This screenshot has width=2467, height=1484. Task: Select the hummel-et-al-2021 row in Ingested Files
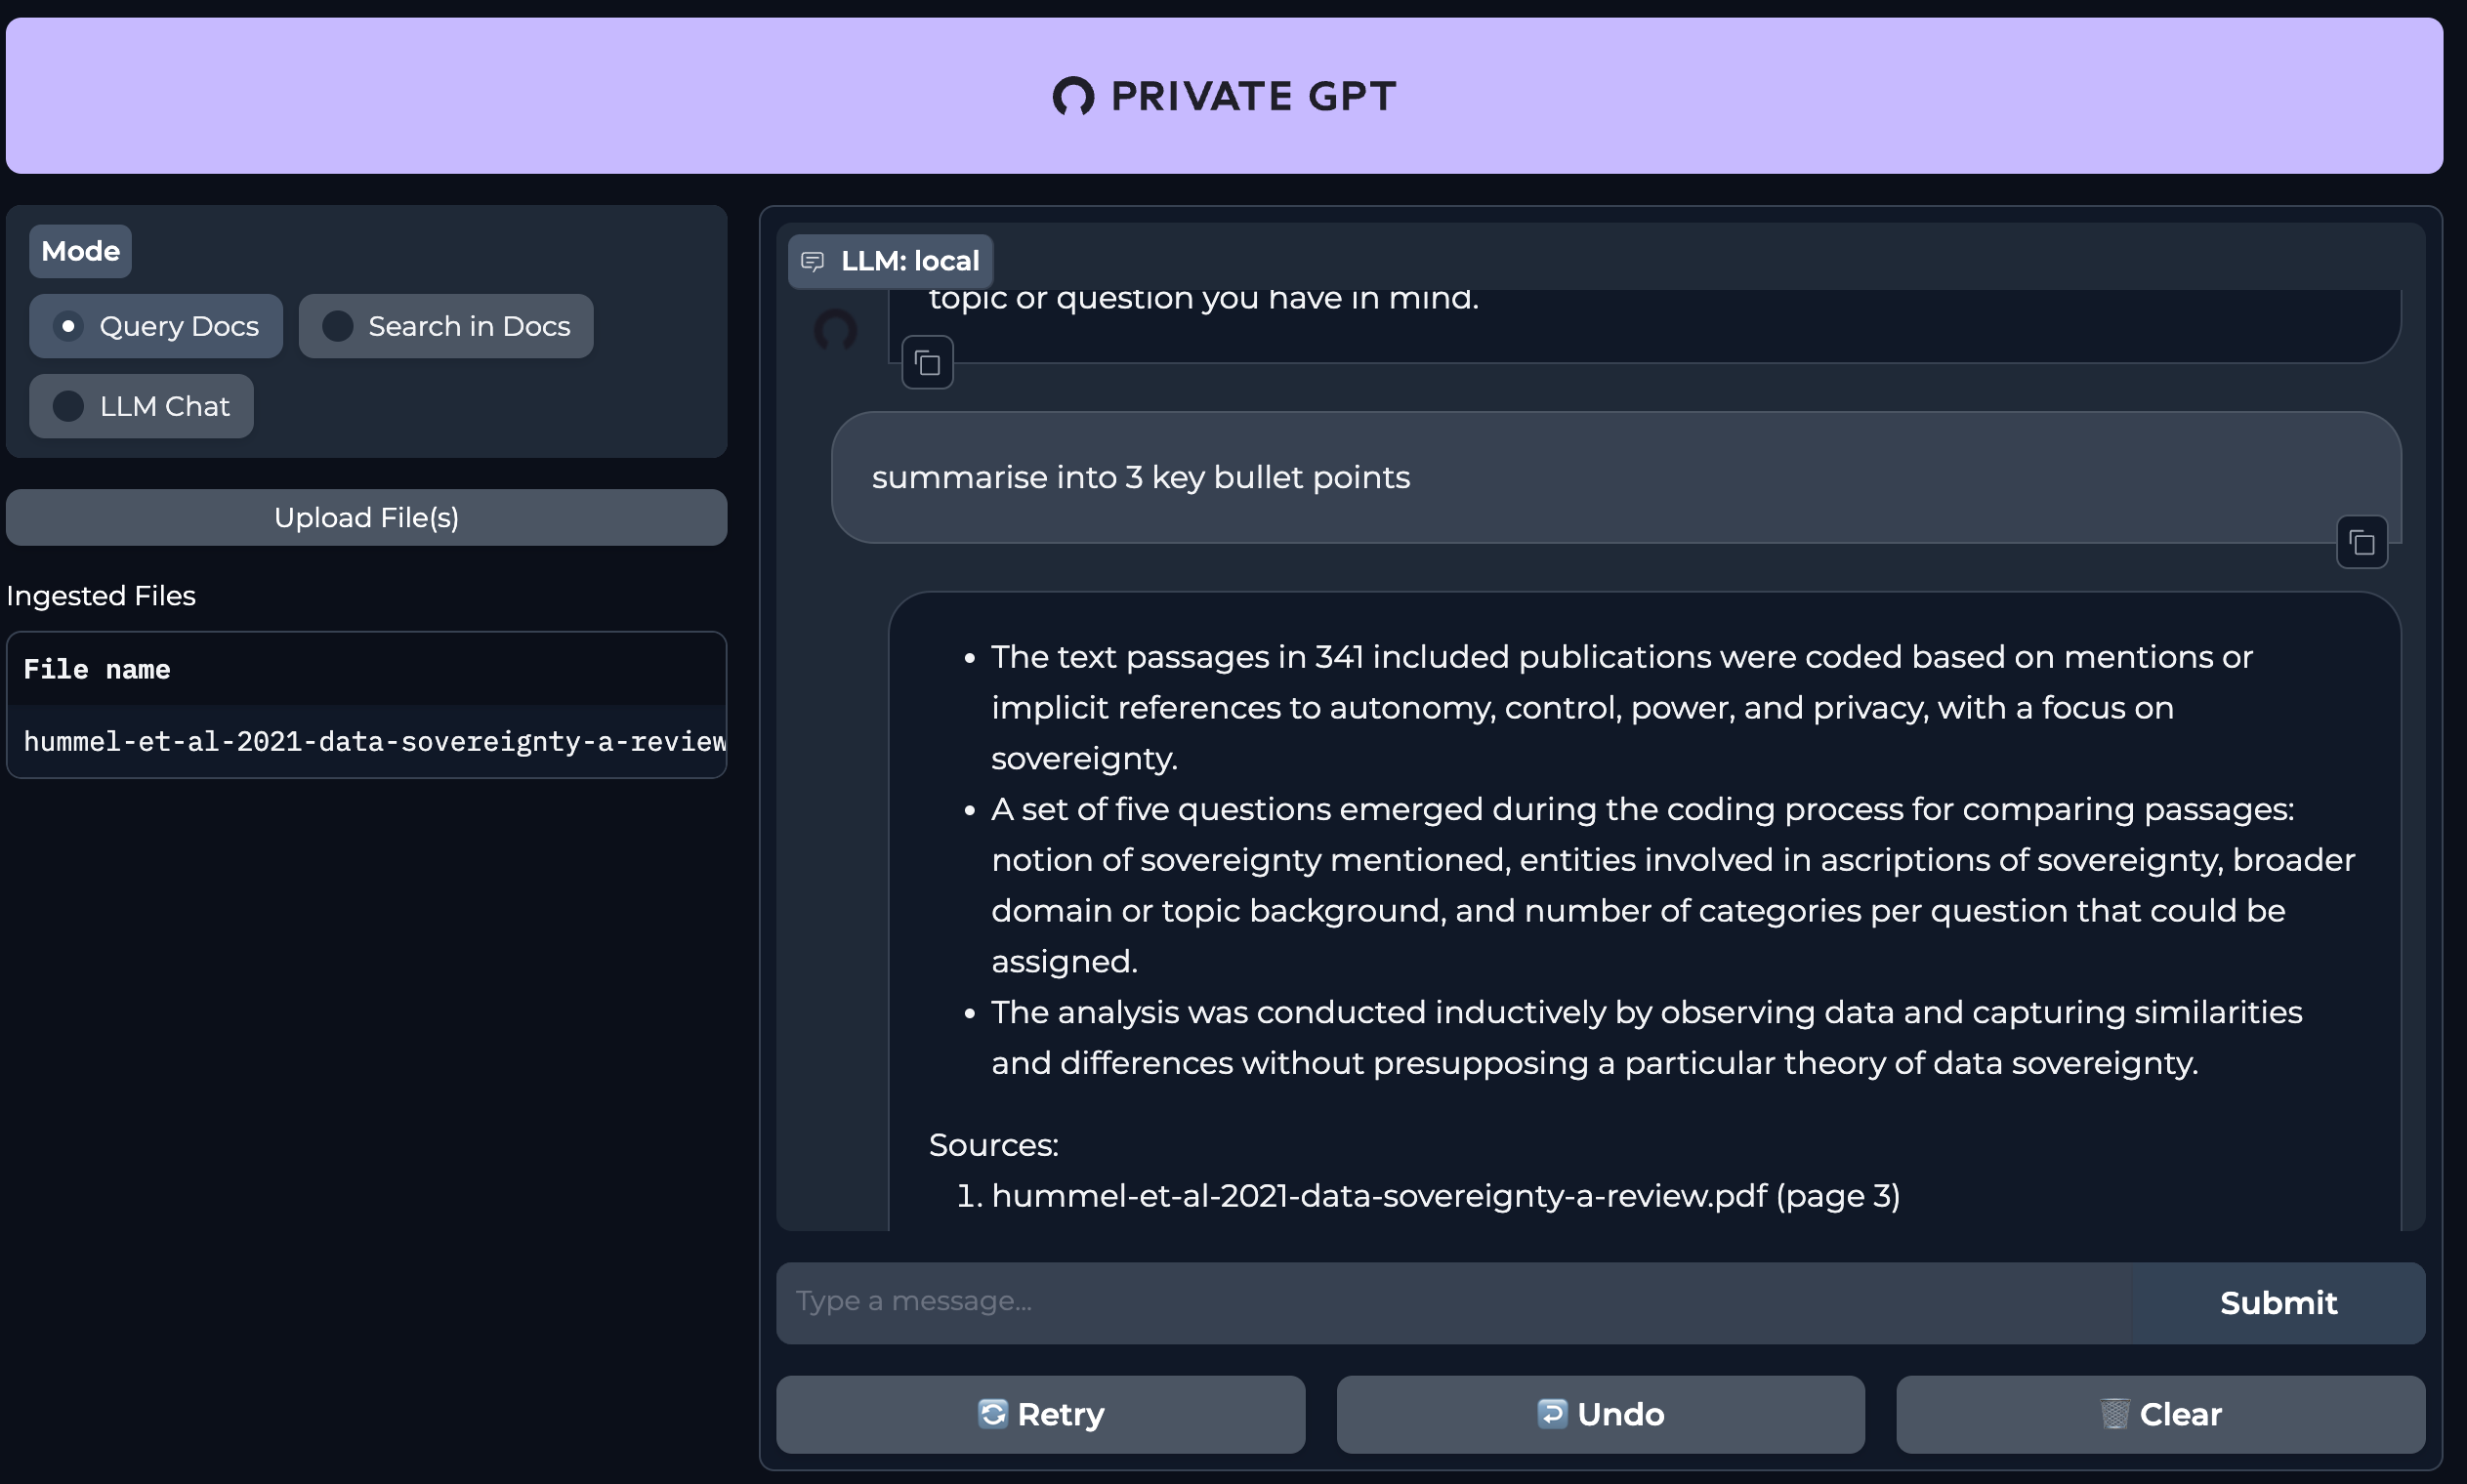[376, 741]
